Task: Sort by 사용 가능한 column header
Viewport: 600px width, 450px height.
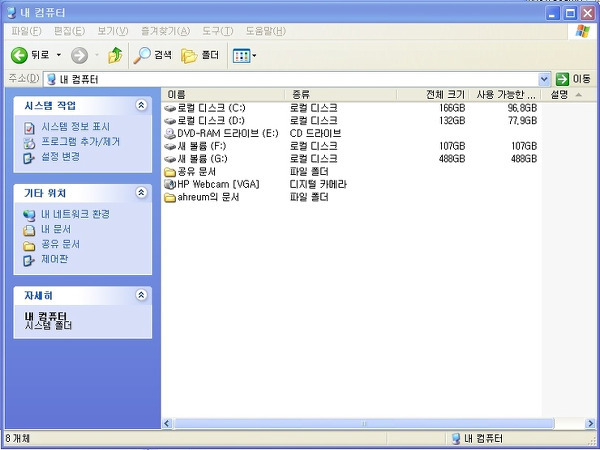Action: click(505, 95)
